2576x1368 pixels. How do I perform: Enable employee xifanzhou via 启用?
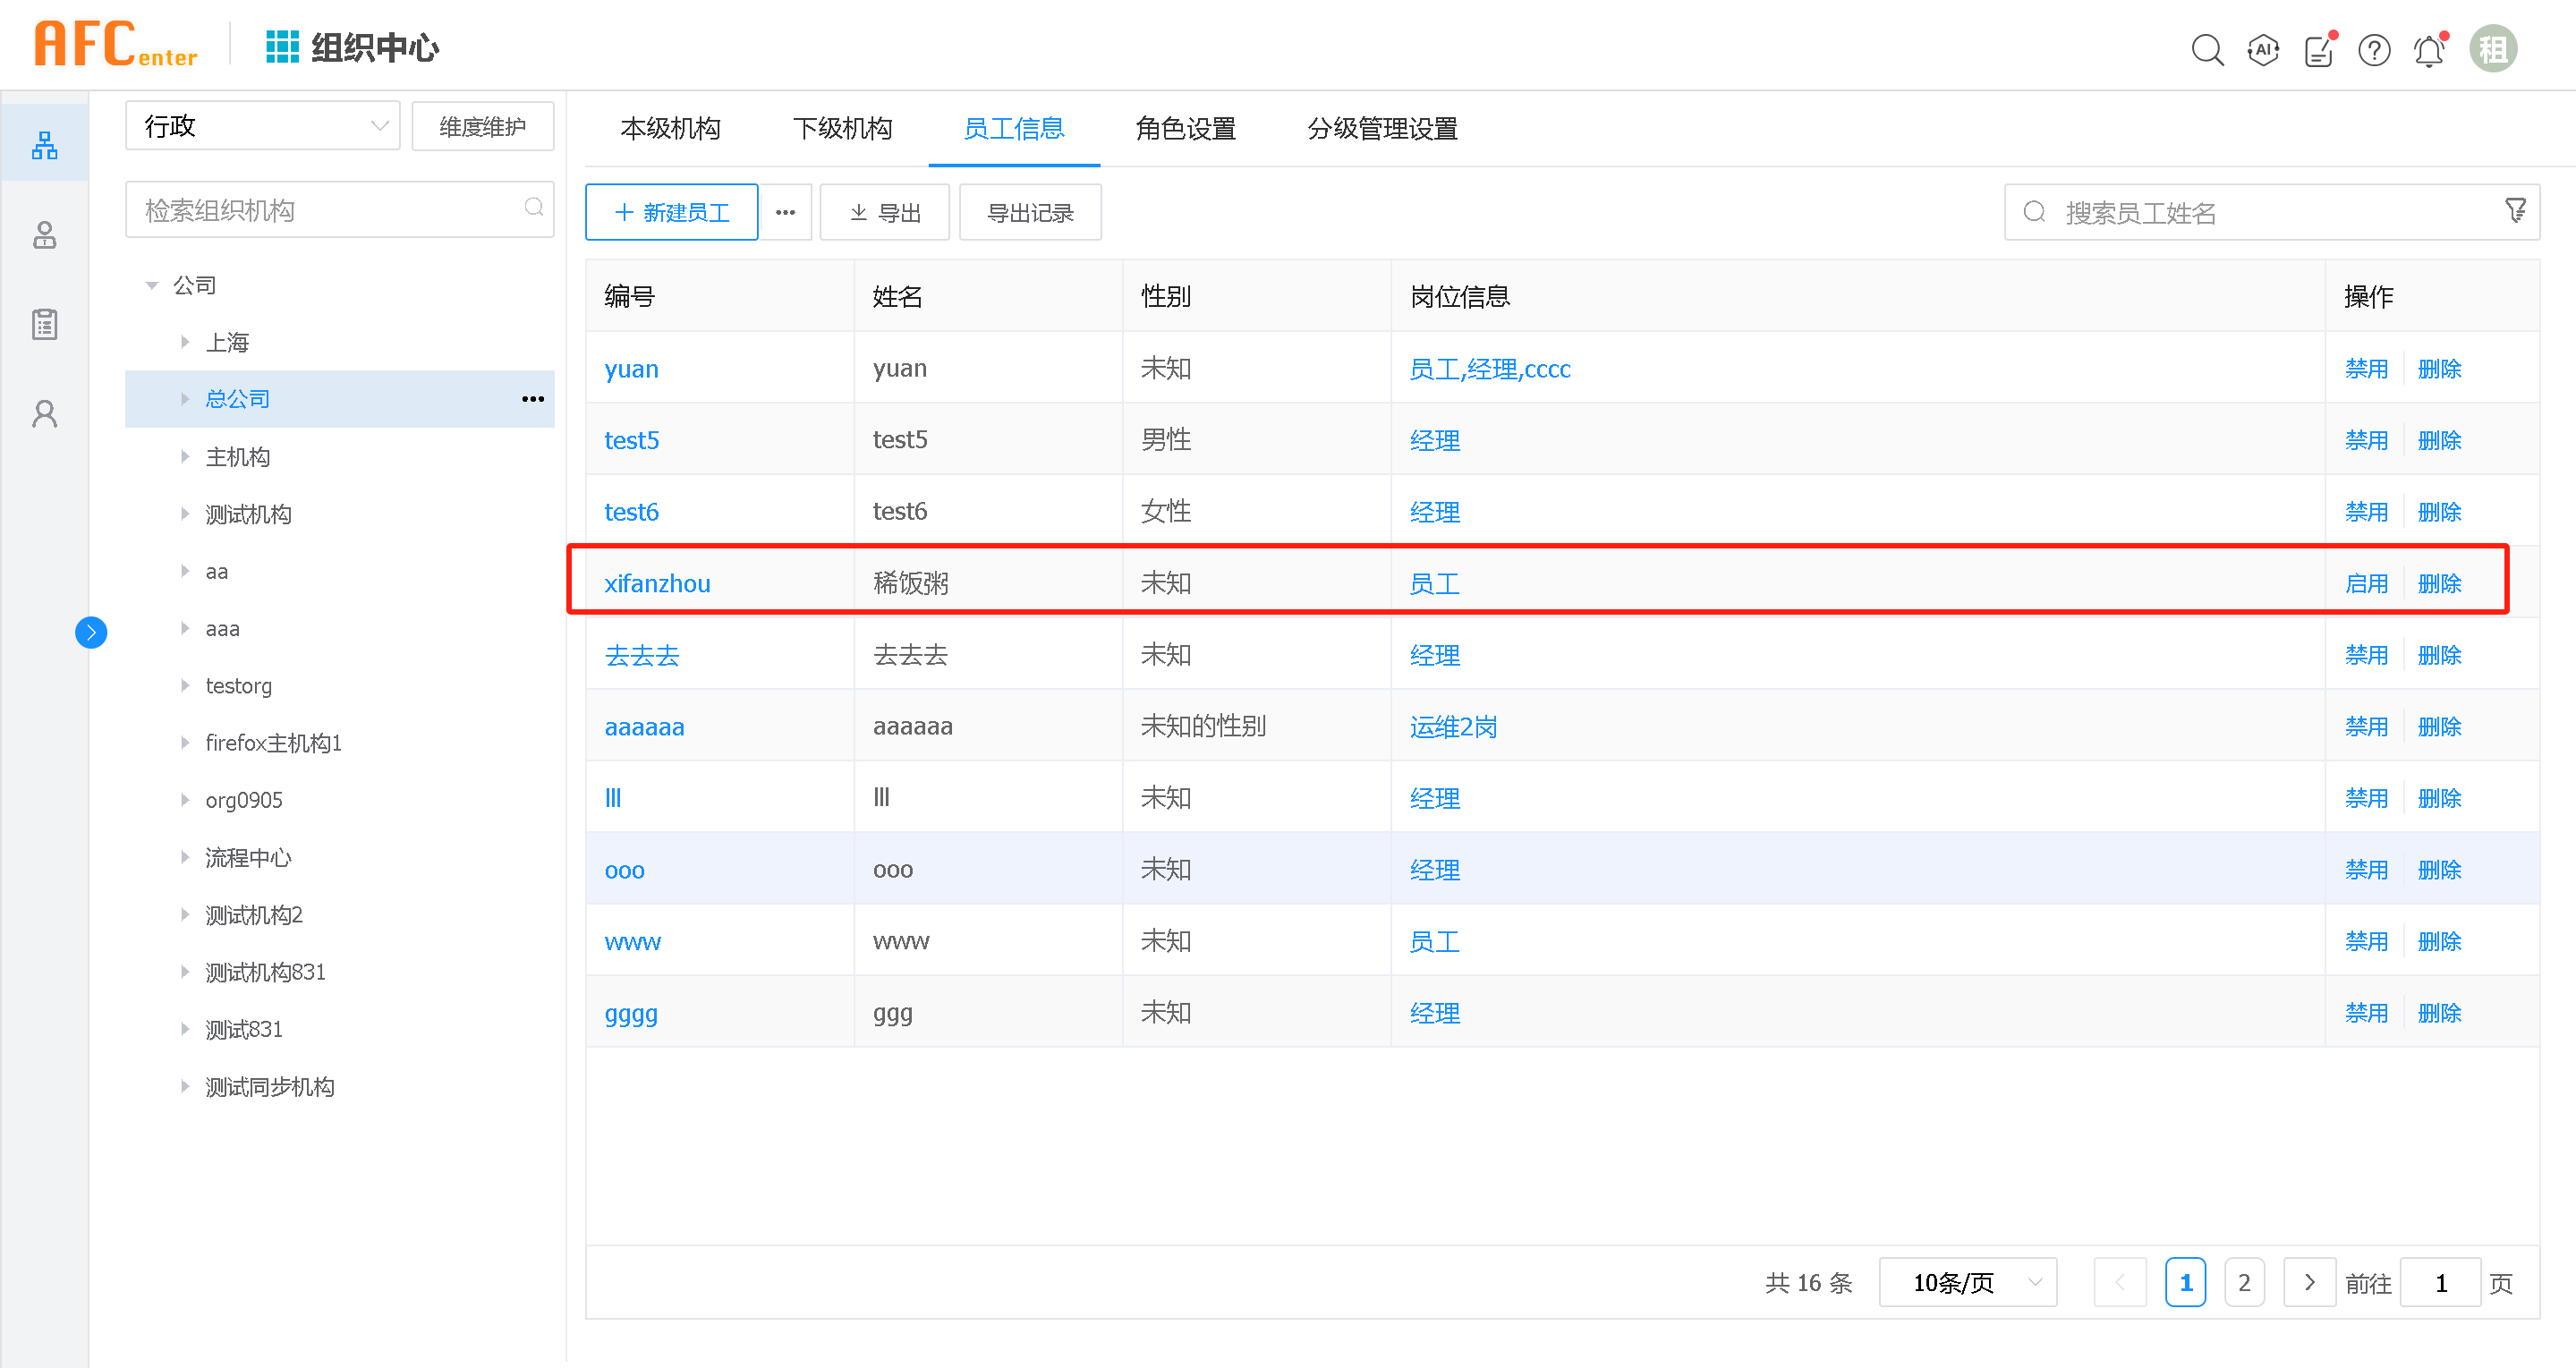click(2365, 583)
